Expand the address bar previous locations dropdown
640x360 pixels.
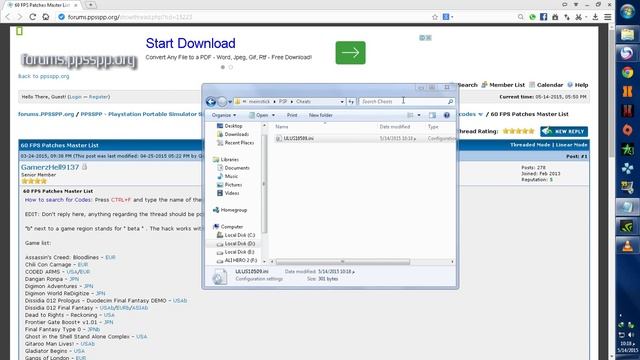coord(342,102)
